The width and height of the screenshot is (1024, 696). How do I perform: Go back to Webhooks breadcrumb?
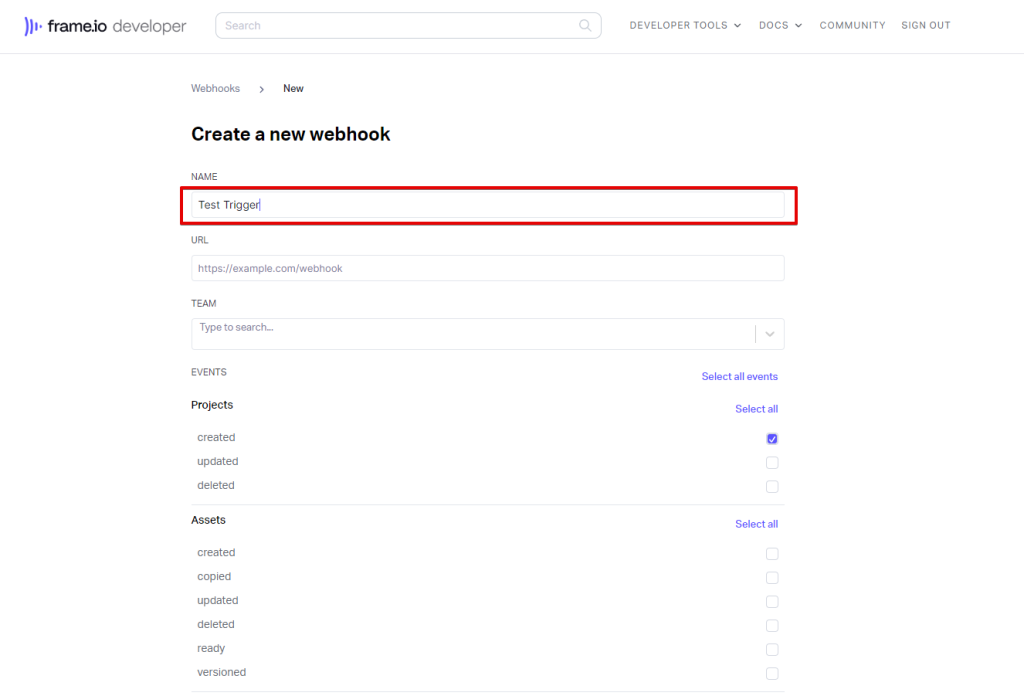pos(215,89)
